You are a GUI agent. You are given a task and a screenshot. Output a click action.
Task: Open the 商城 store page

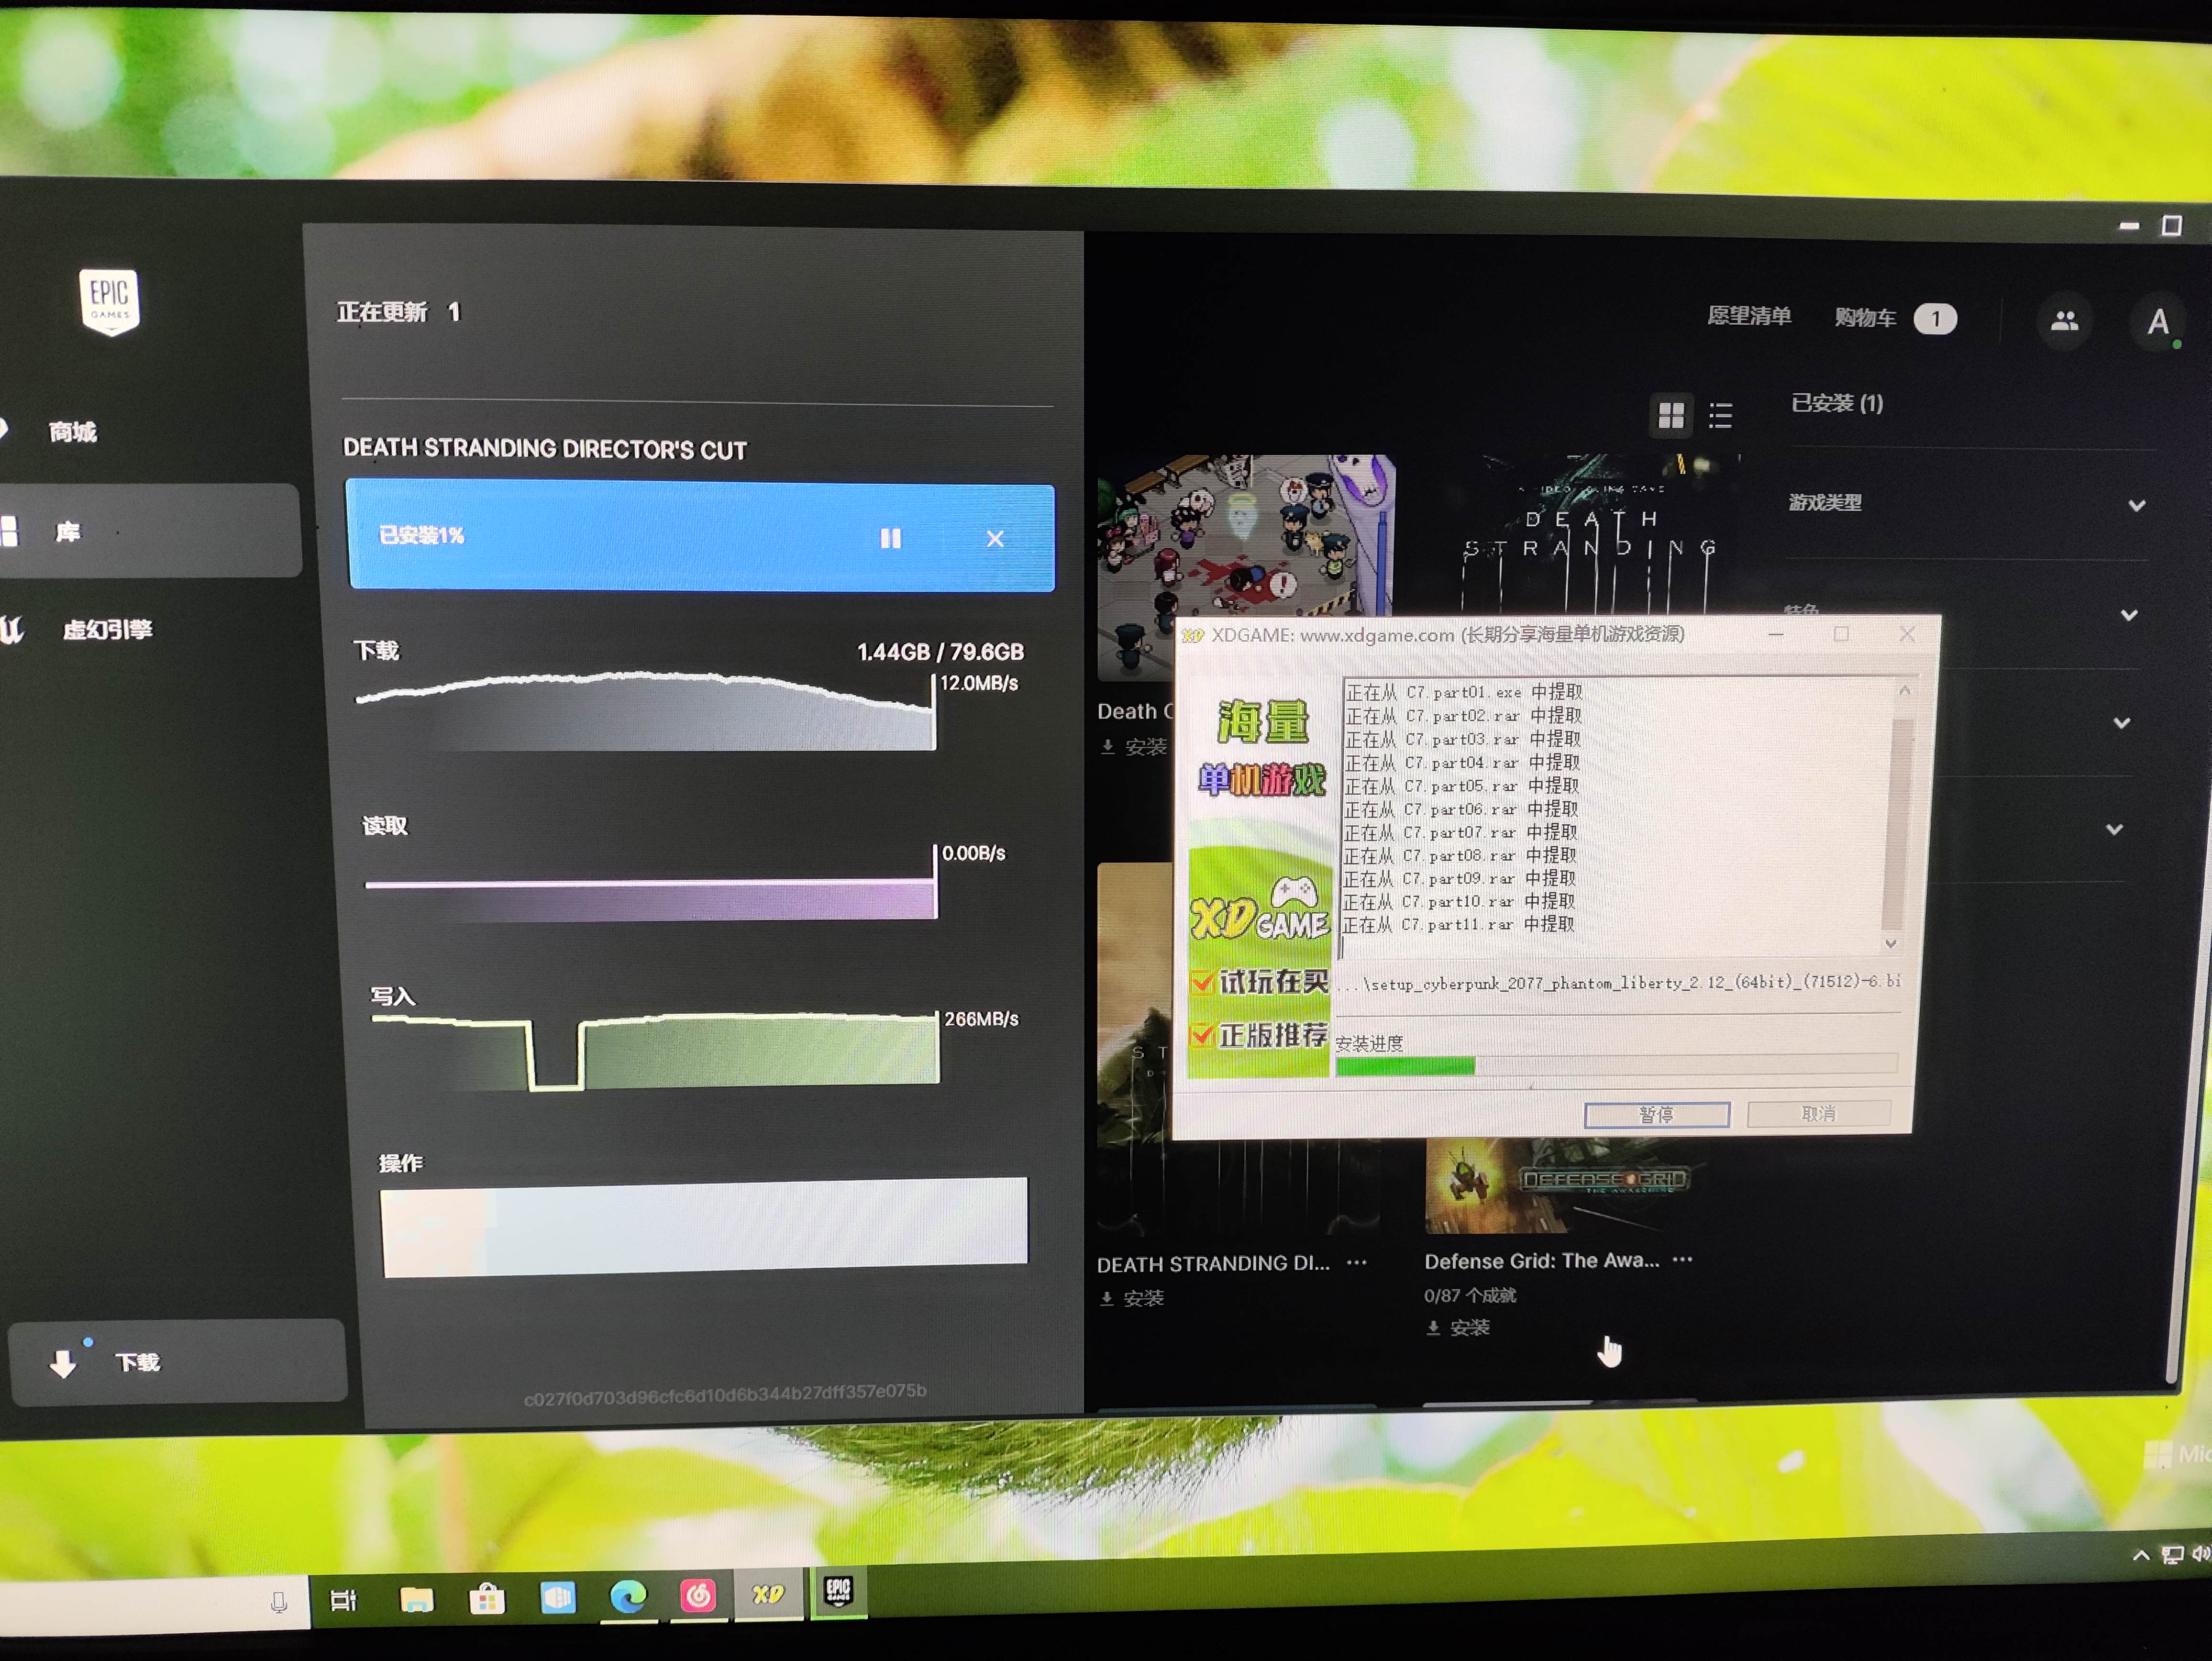pyautogui.click(x=73, y=432)
